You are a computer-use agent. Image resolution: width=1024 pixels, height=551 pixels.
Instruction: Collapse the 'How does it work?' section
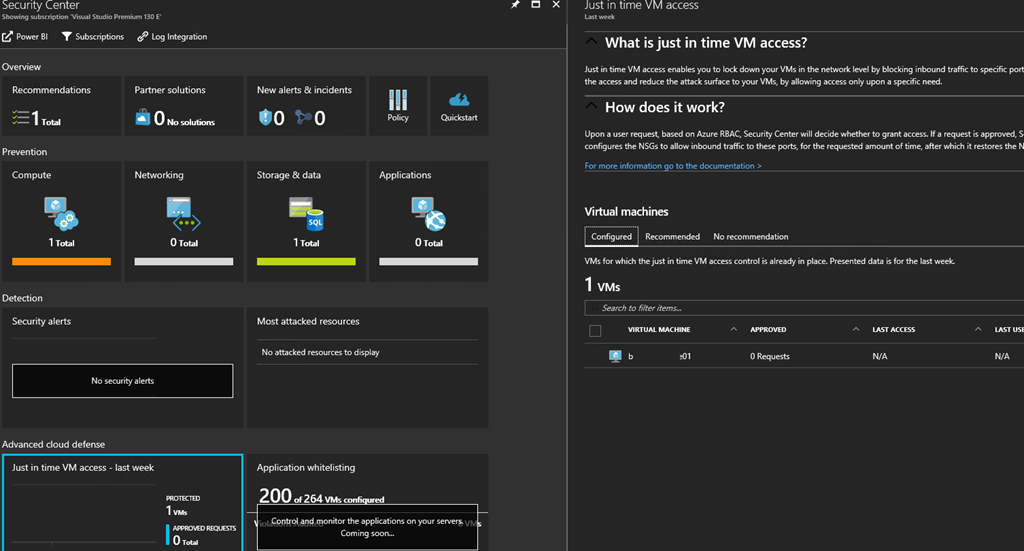(x=592, y=107)
